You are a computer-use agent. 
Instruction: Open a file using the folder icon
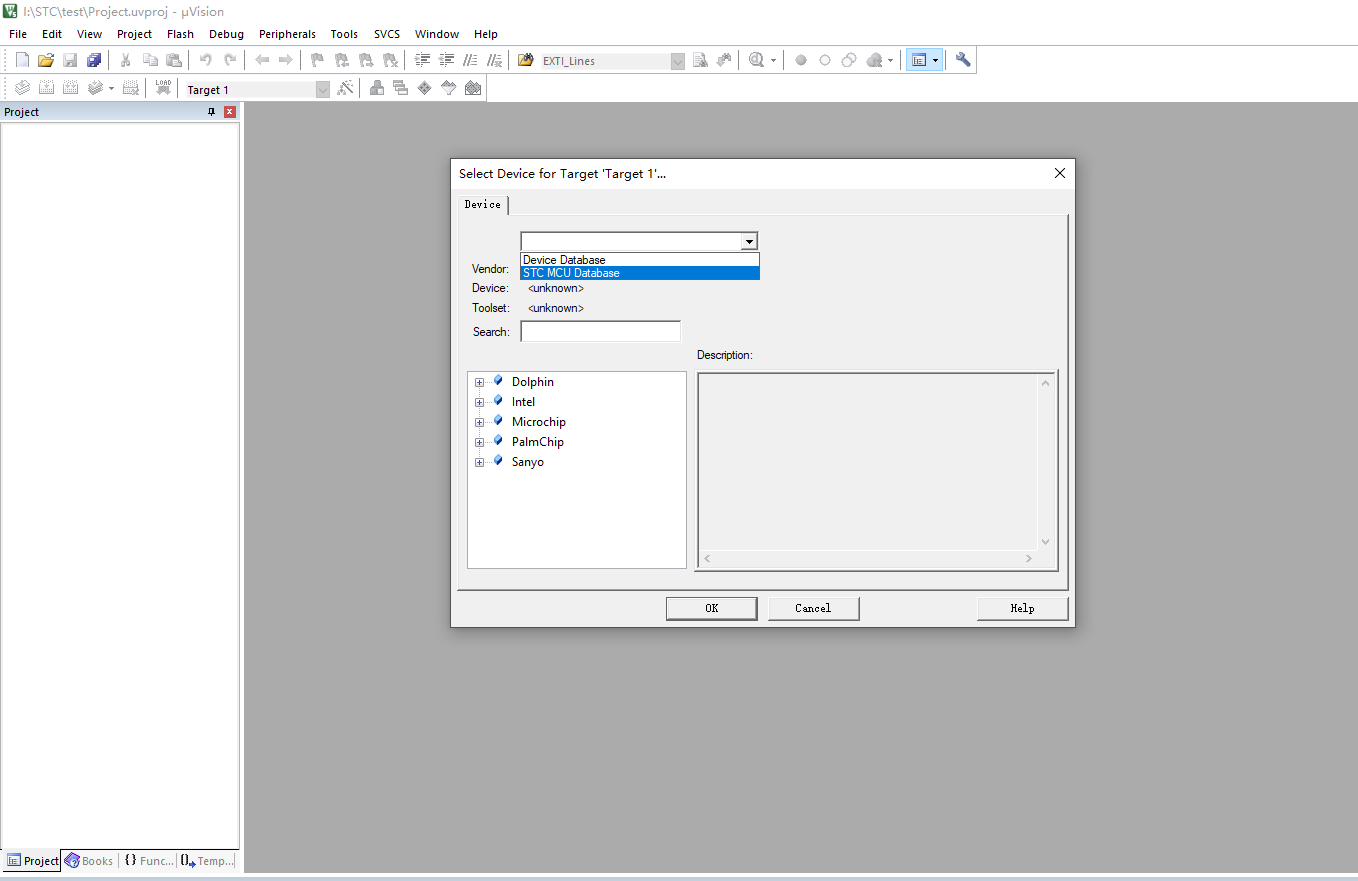(46, 60)
